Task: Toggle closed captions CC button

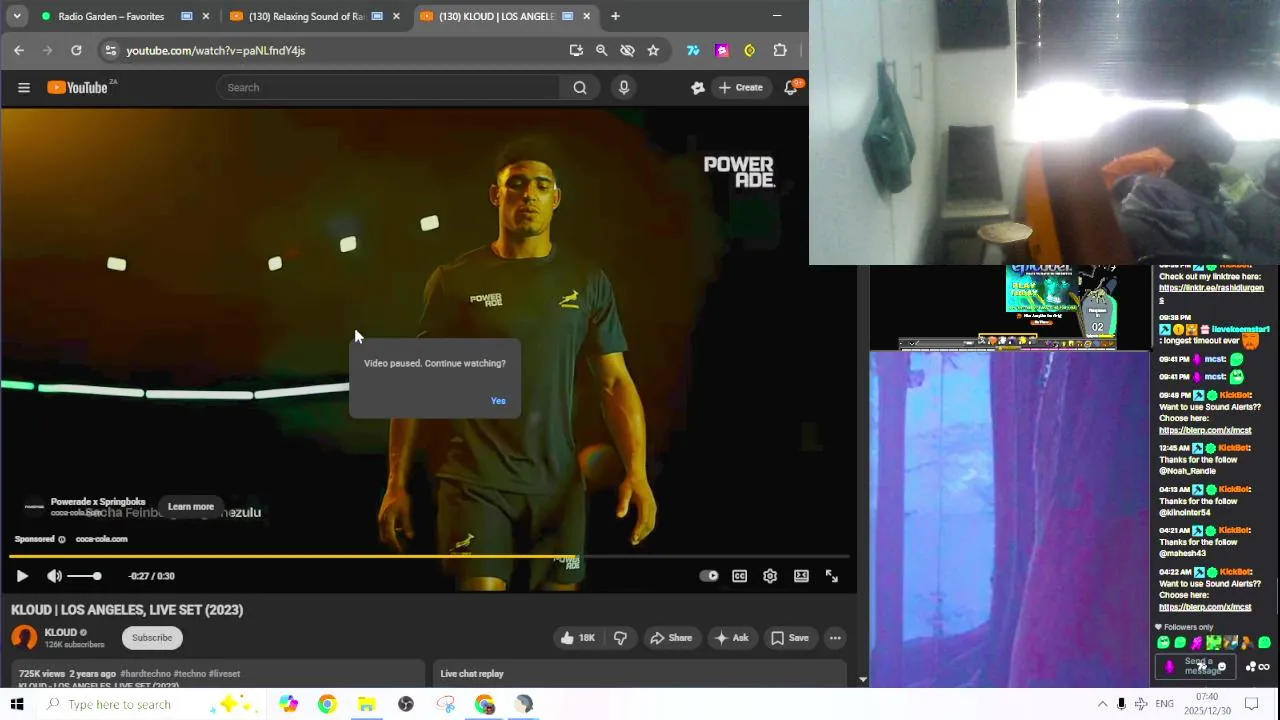Action: (x=739, y=576)
